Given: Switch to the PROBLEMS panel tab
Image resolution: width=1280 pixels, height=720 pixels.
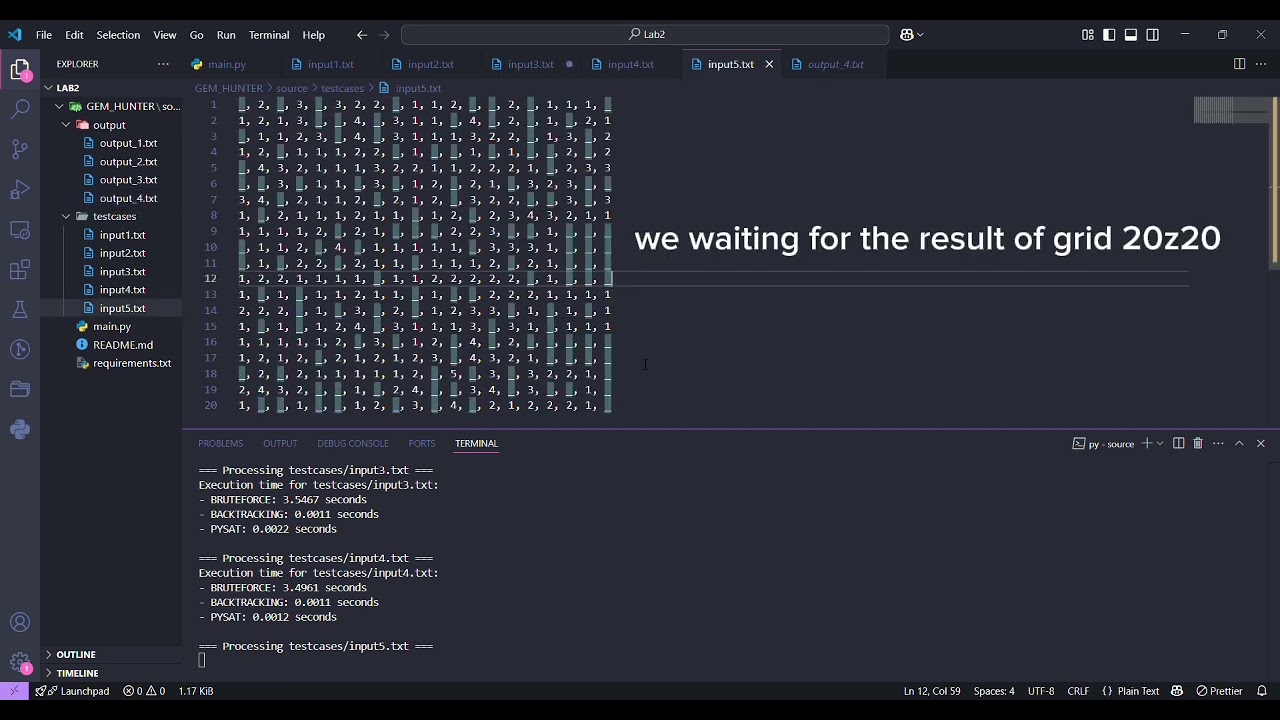Looking at the screenshot, I should pyautogui.click(x=220, y=443).
